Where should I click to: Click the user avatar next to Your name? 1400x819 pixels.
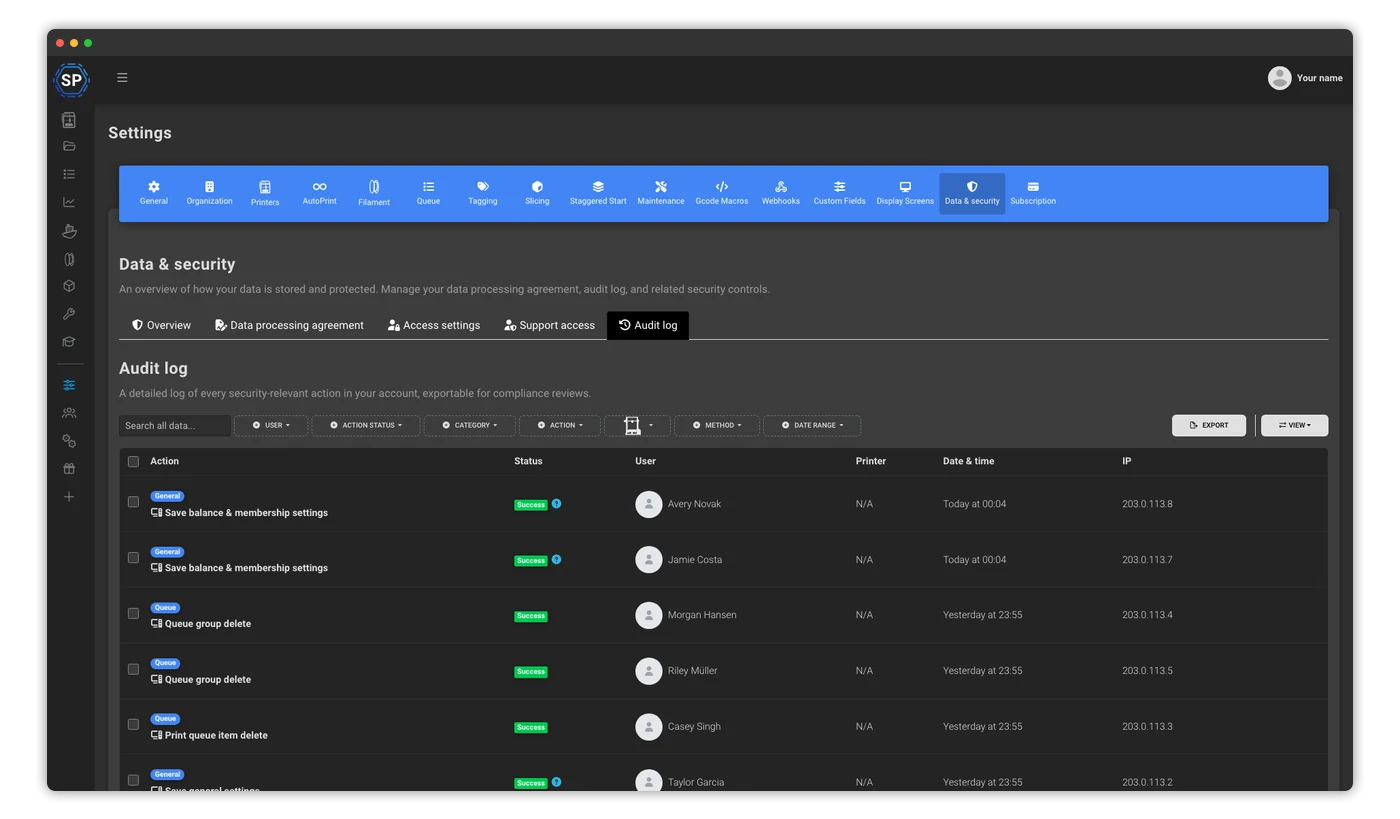coord(1279,78)
